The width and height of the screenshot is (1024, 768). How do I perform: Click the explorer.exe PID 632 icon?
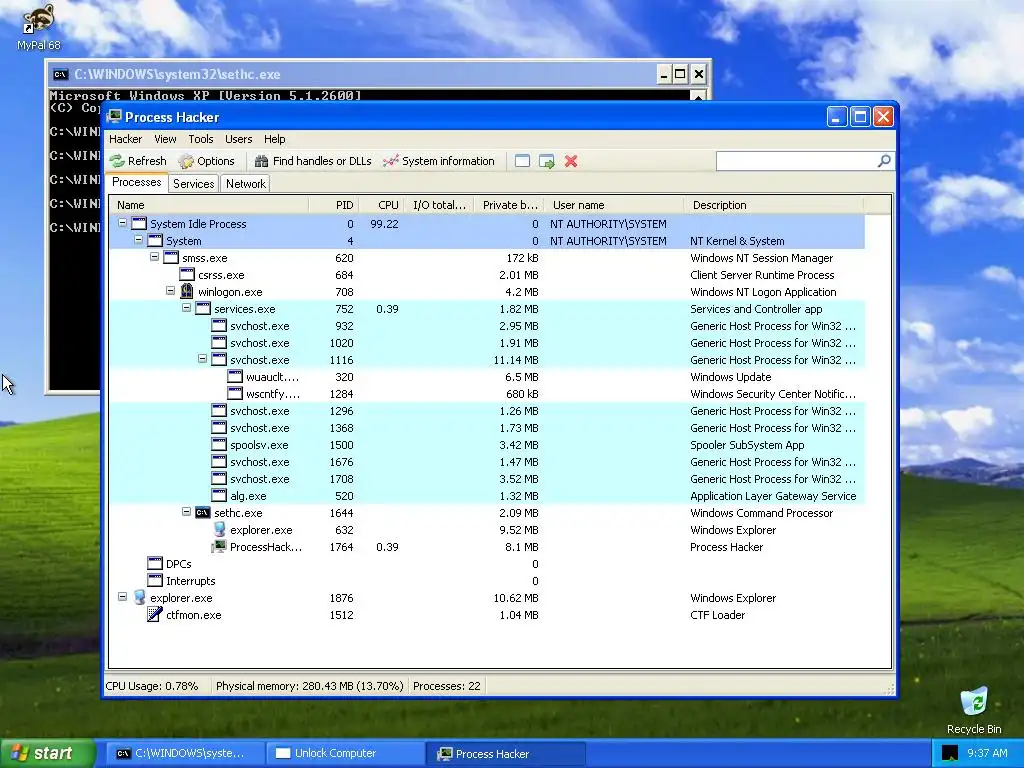[x=219, y=530]
